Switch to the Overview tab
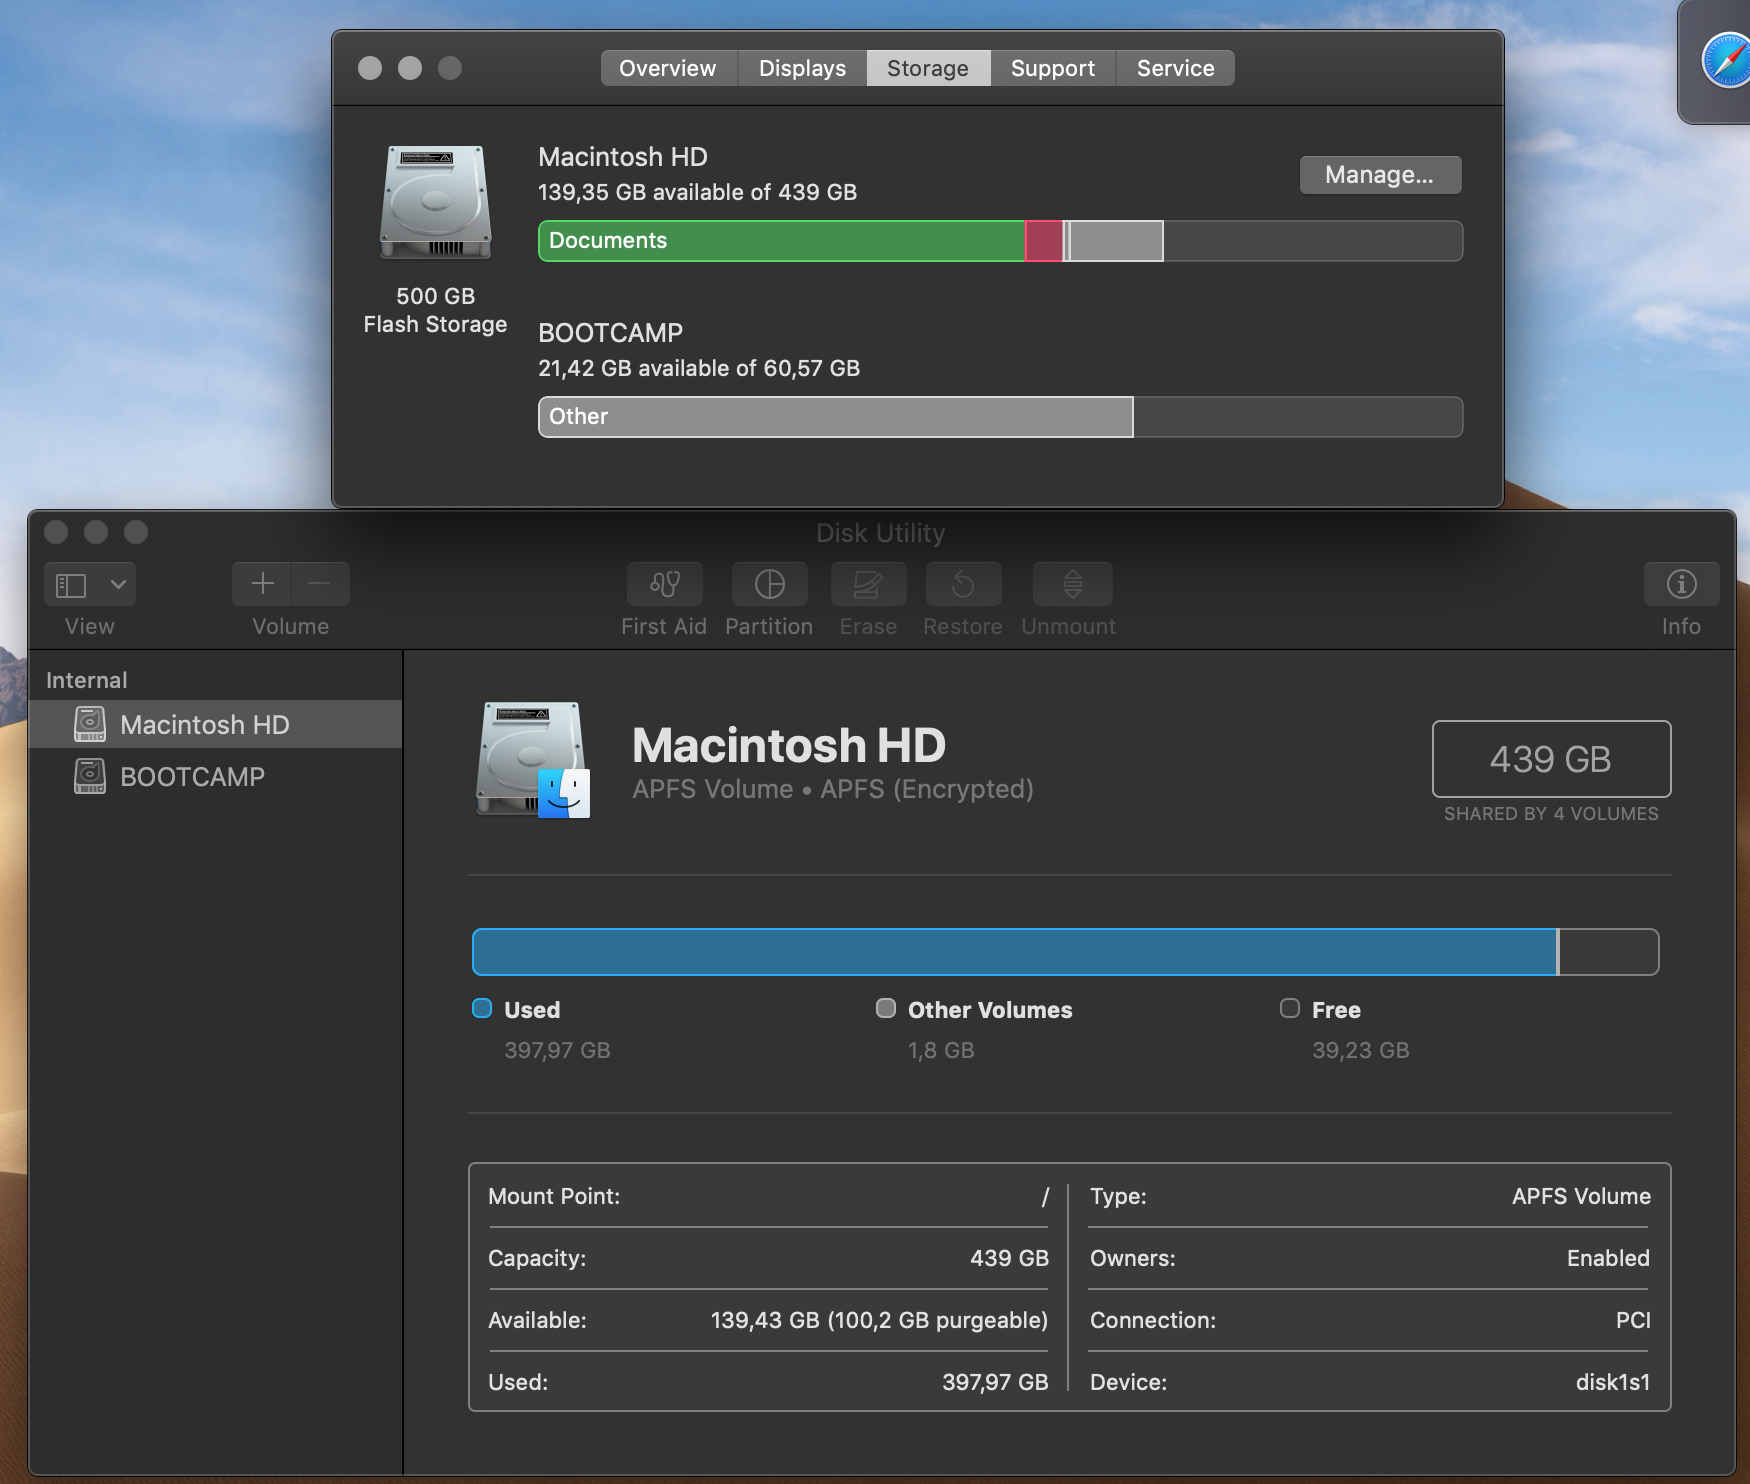The height and width of the screenshot is (1484, 1750). click(x=668, y=68)
